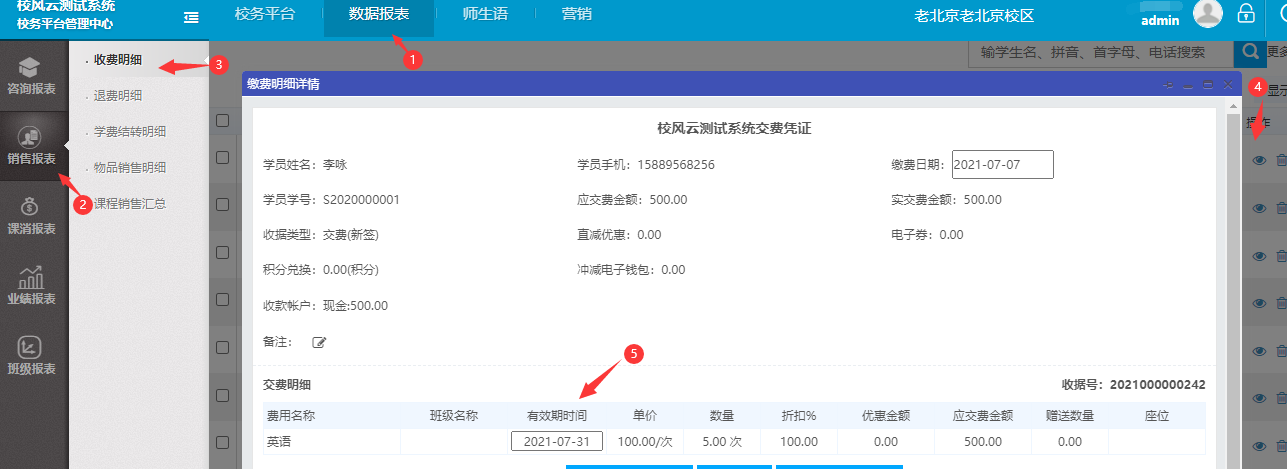Tick the fourth data row checkbox
This screenshot has width=1287, height=469.
point(223,301)
